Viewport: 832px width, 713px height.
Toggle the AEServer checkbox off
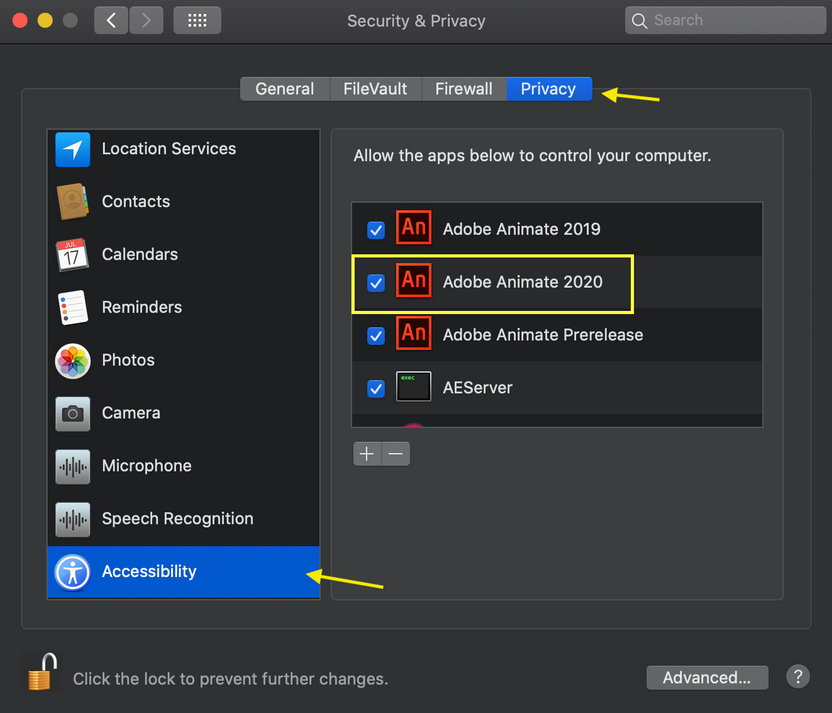point(375,388)
